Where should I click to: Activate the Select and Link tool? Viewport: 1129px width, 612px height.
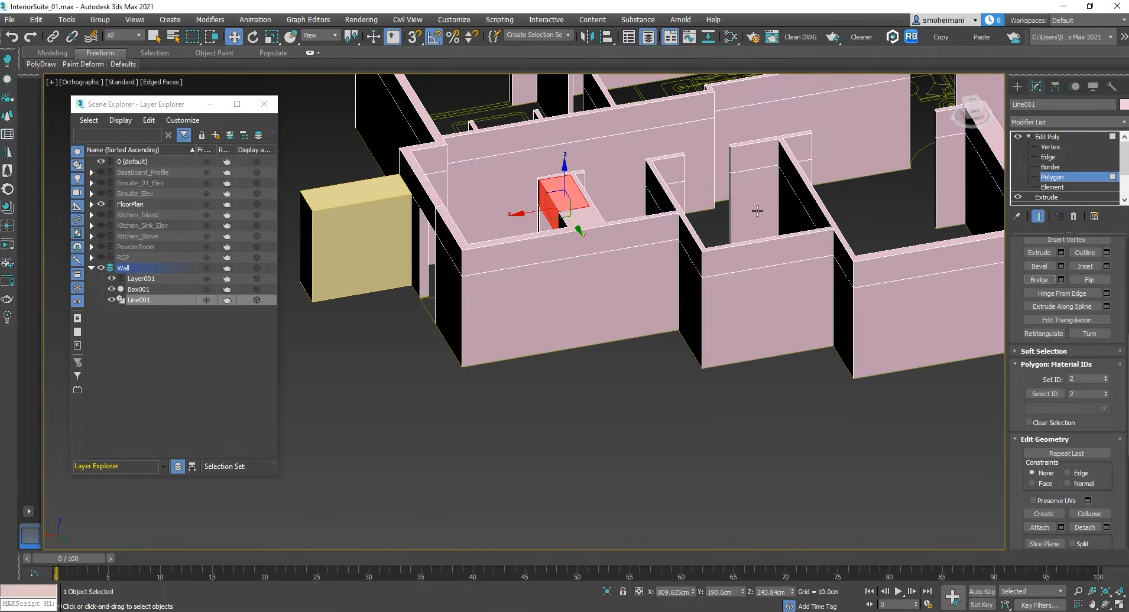(53, 36)
